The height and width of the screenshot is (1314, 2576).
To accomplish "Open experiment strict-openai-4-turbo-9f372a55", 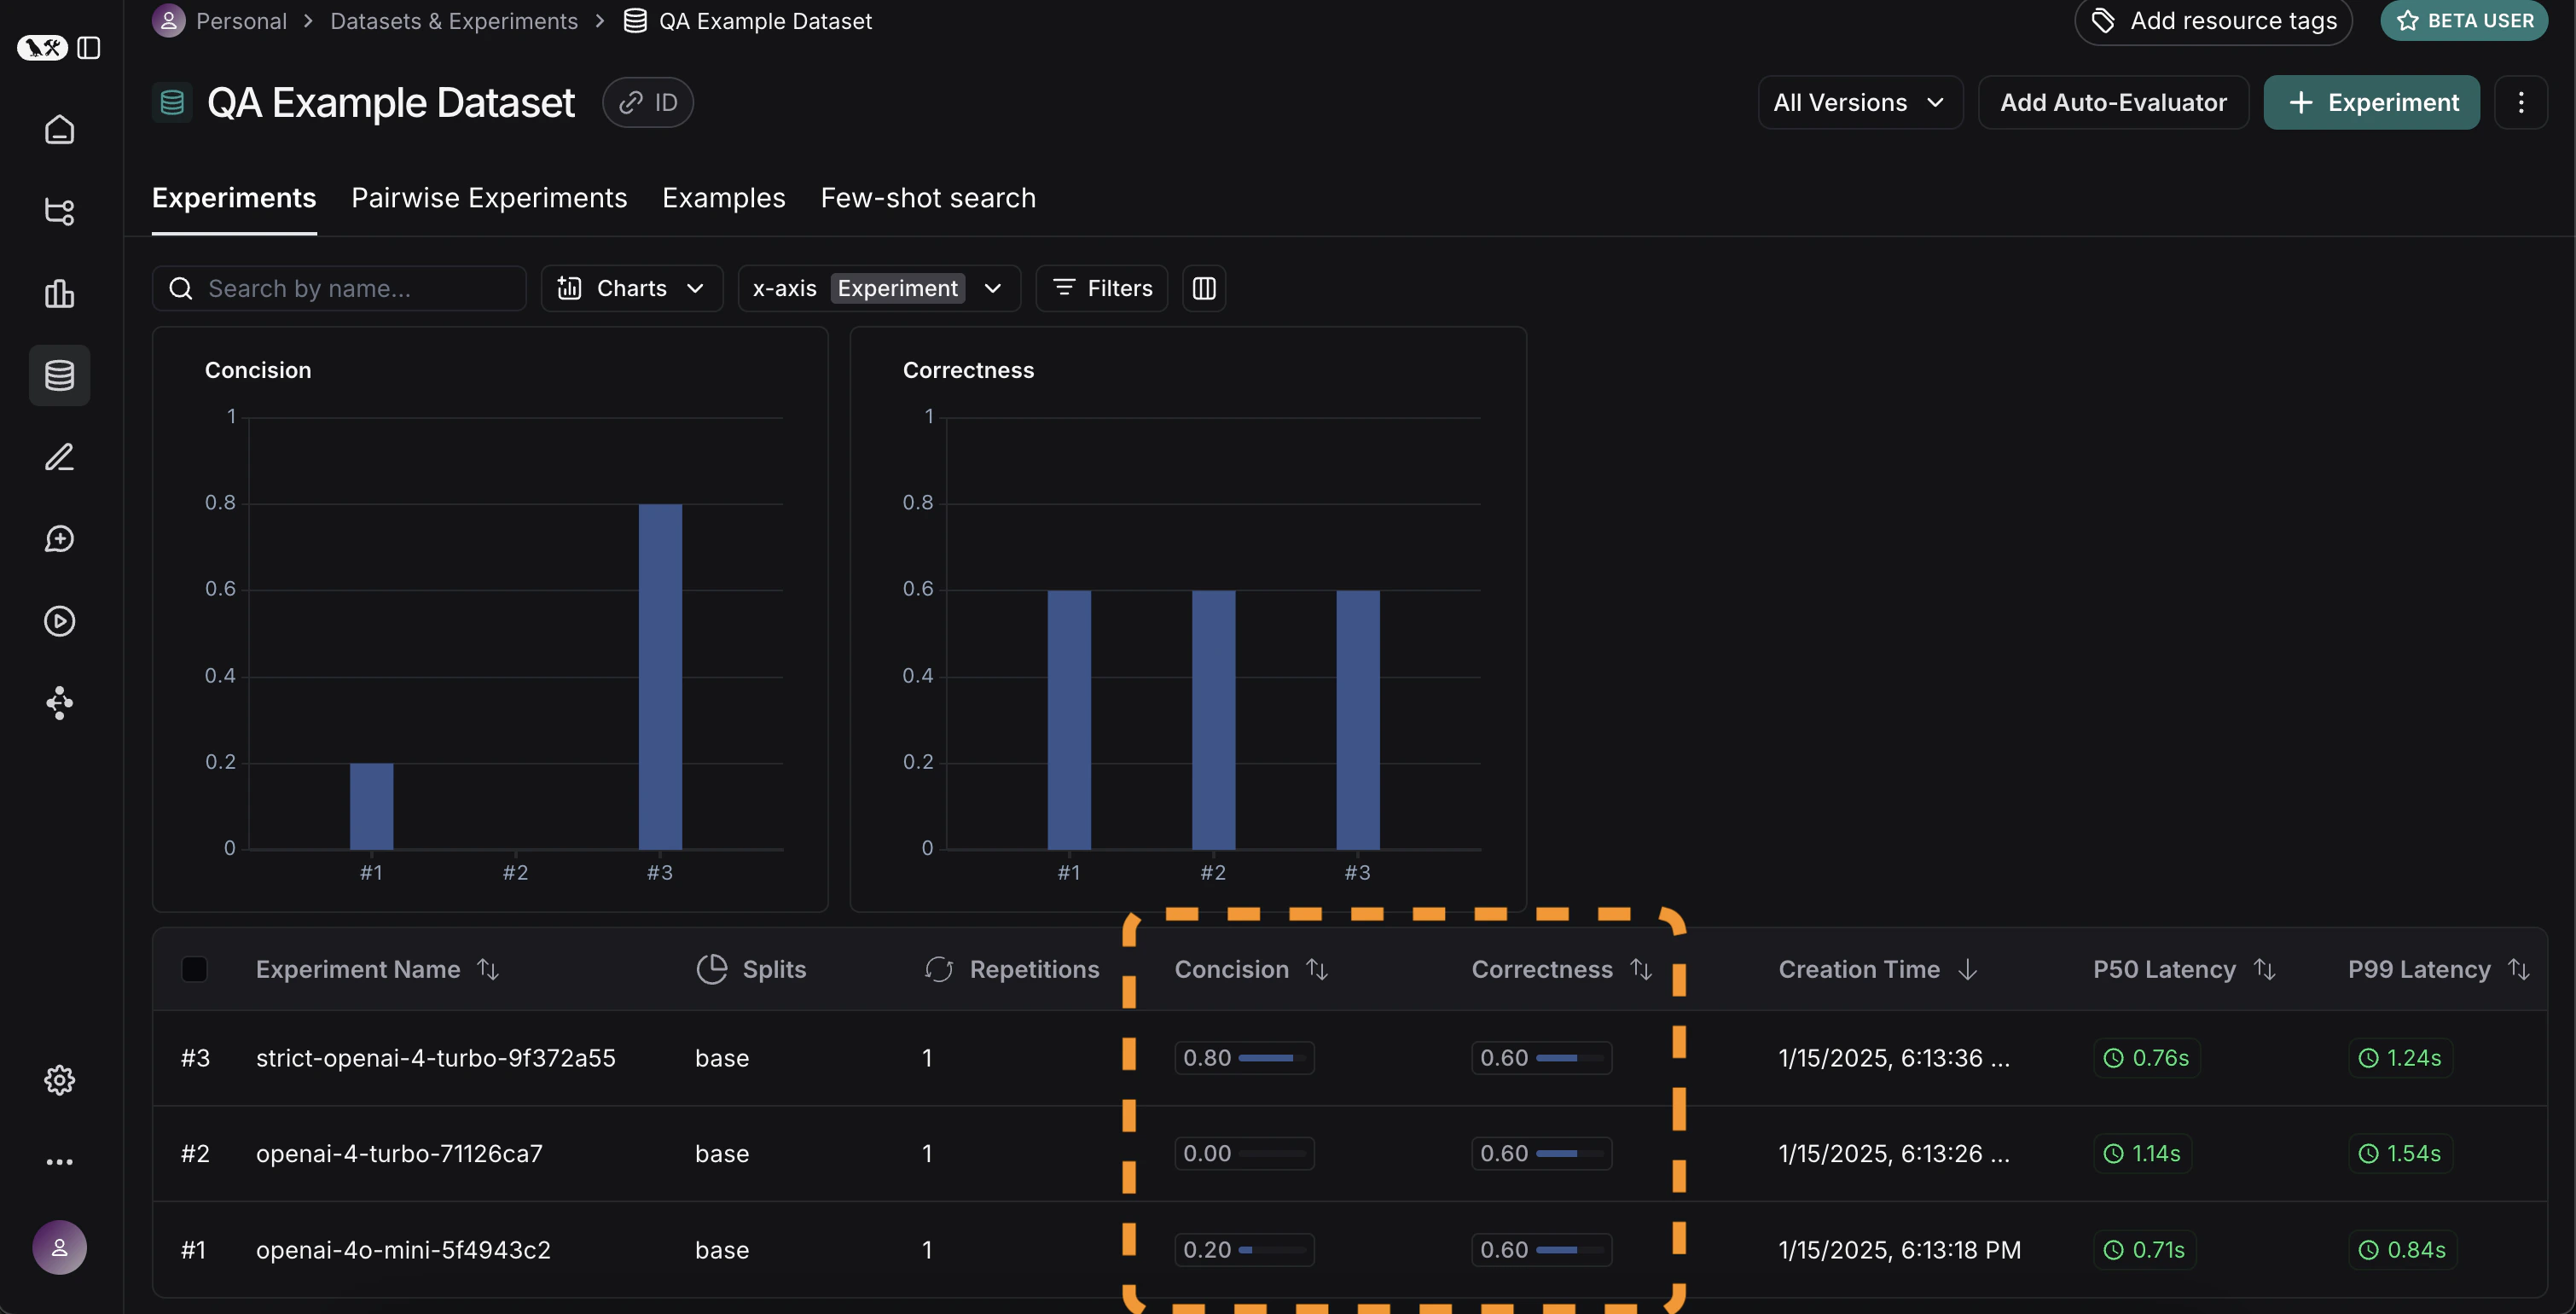I will [435, 1057].
